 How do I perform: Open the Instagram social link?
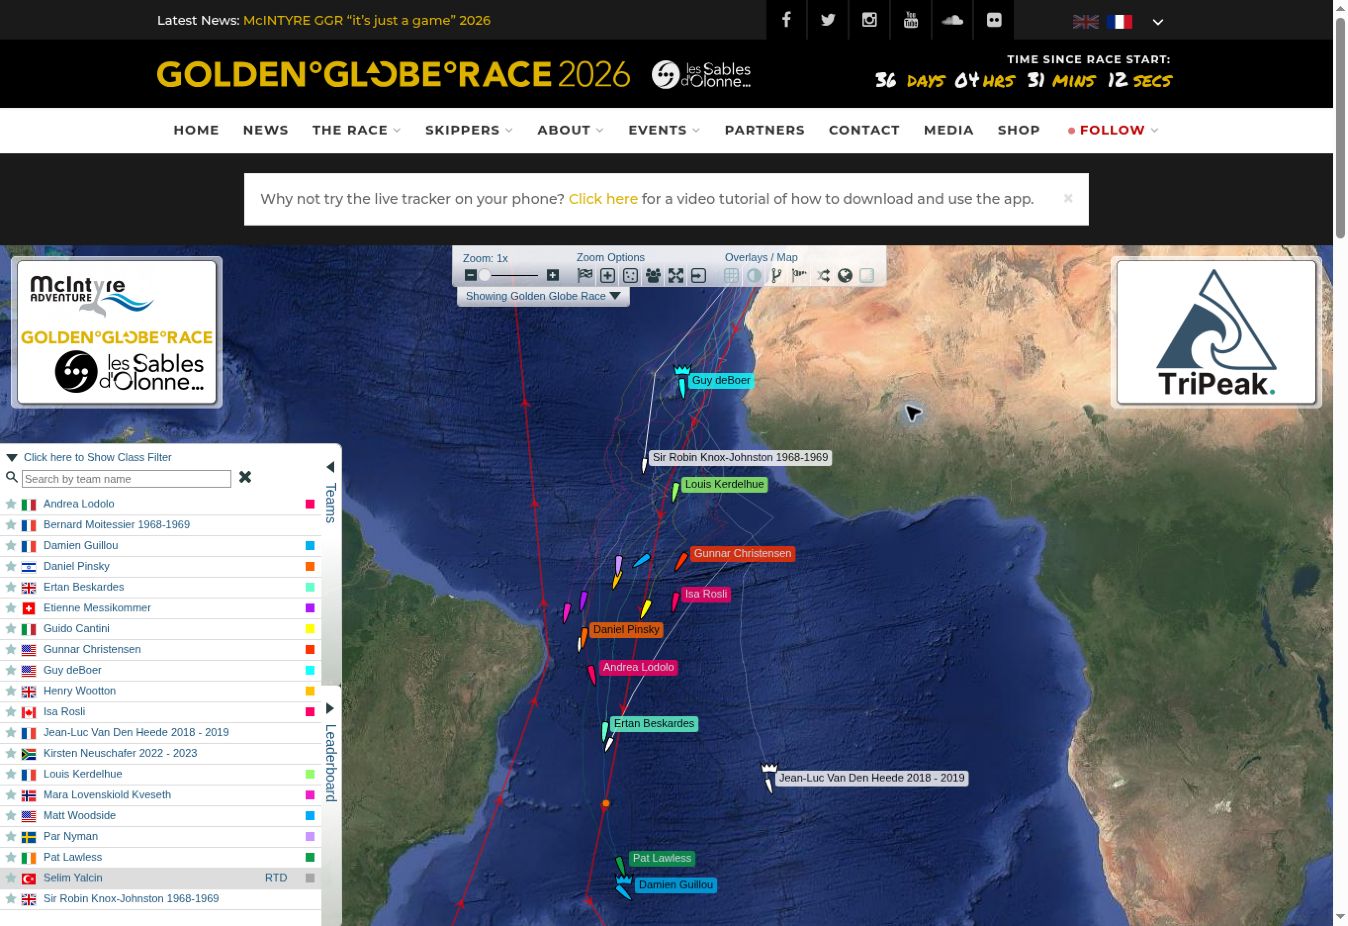tap(869, 20)
